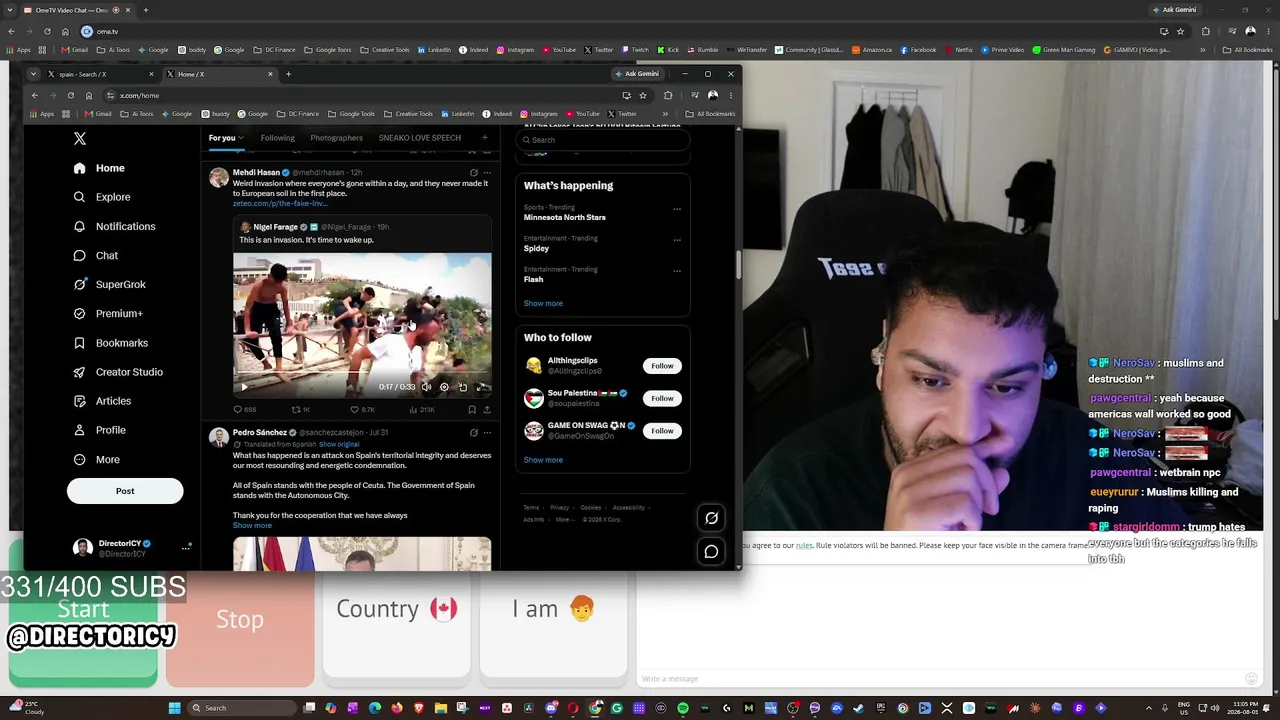
Task: Switch to the spain - Search browser tab
Action: coord(101,74)
